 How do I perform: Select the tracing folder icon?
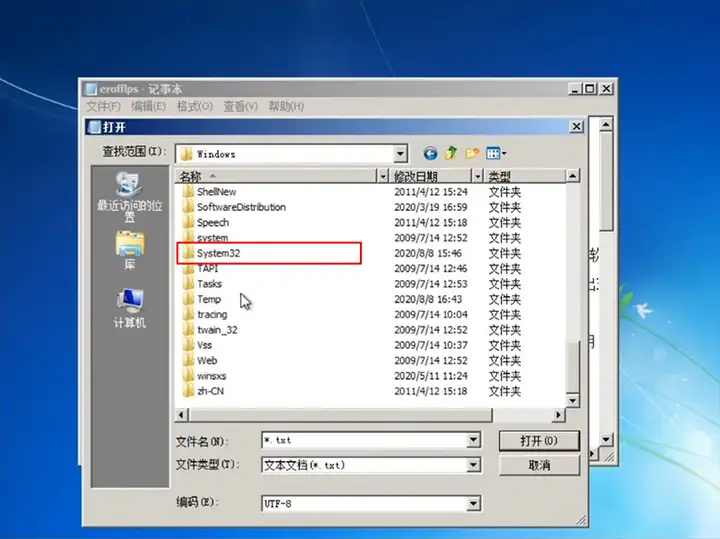(x=188, y=314)
